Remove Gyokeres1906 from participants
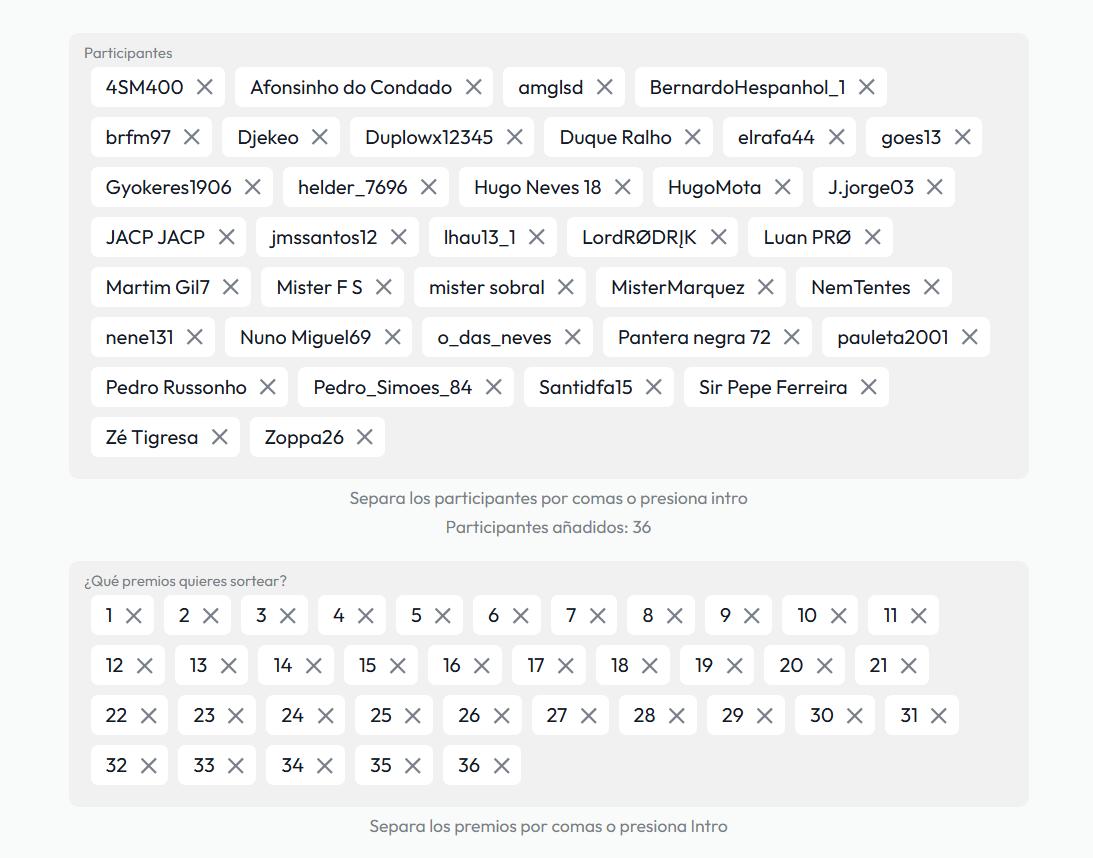The image size is (1093, 858). [252, 187]
